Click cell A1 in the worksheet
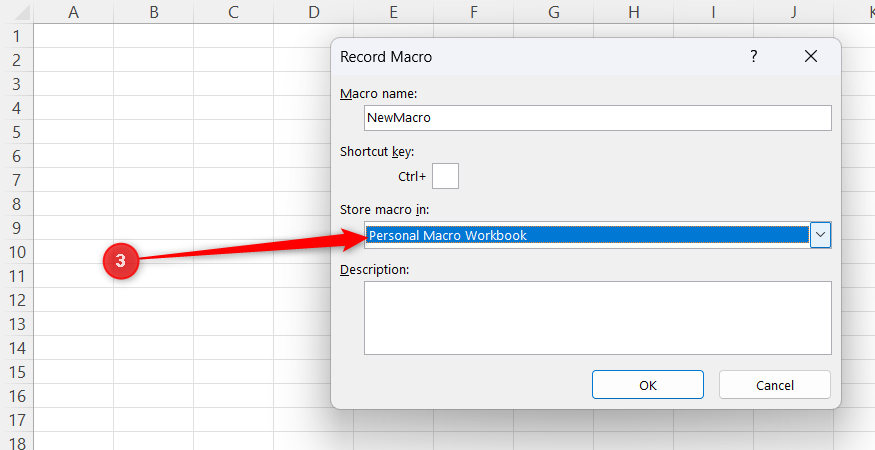Viewport: 875px width, 450px height. click(x=74, y=36)
